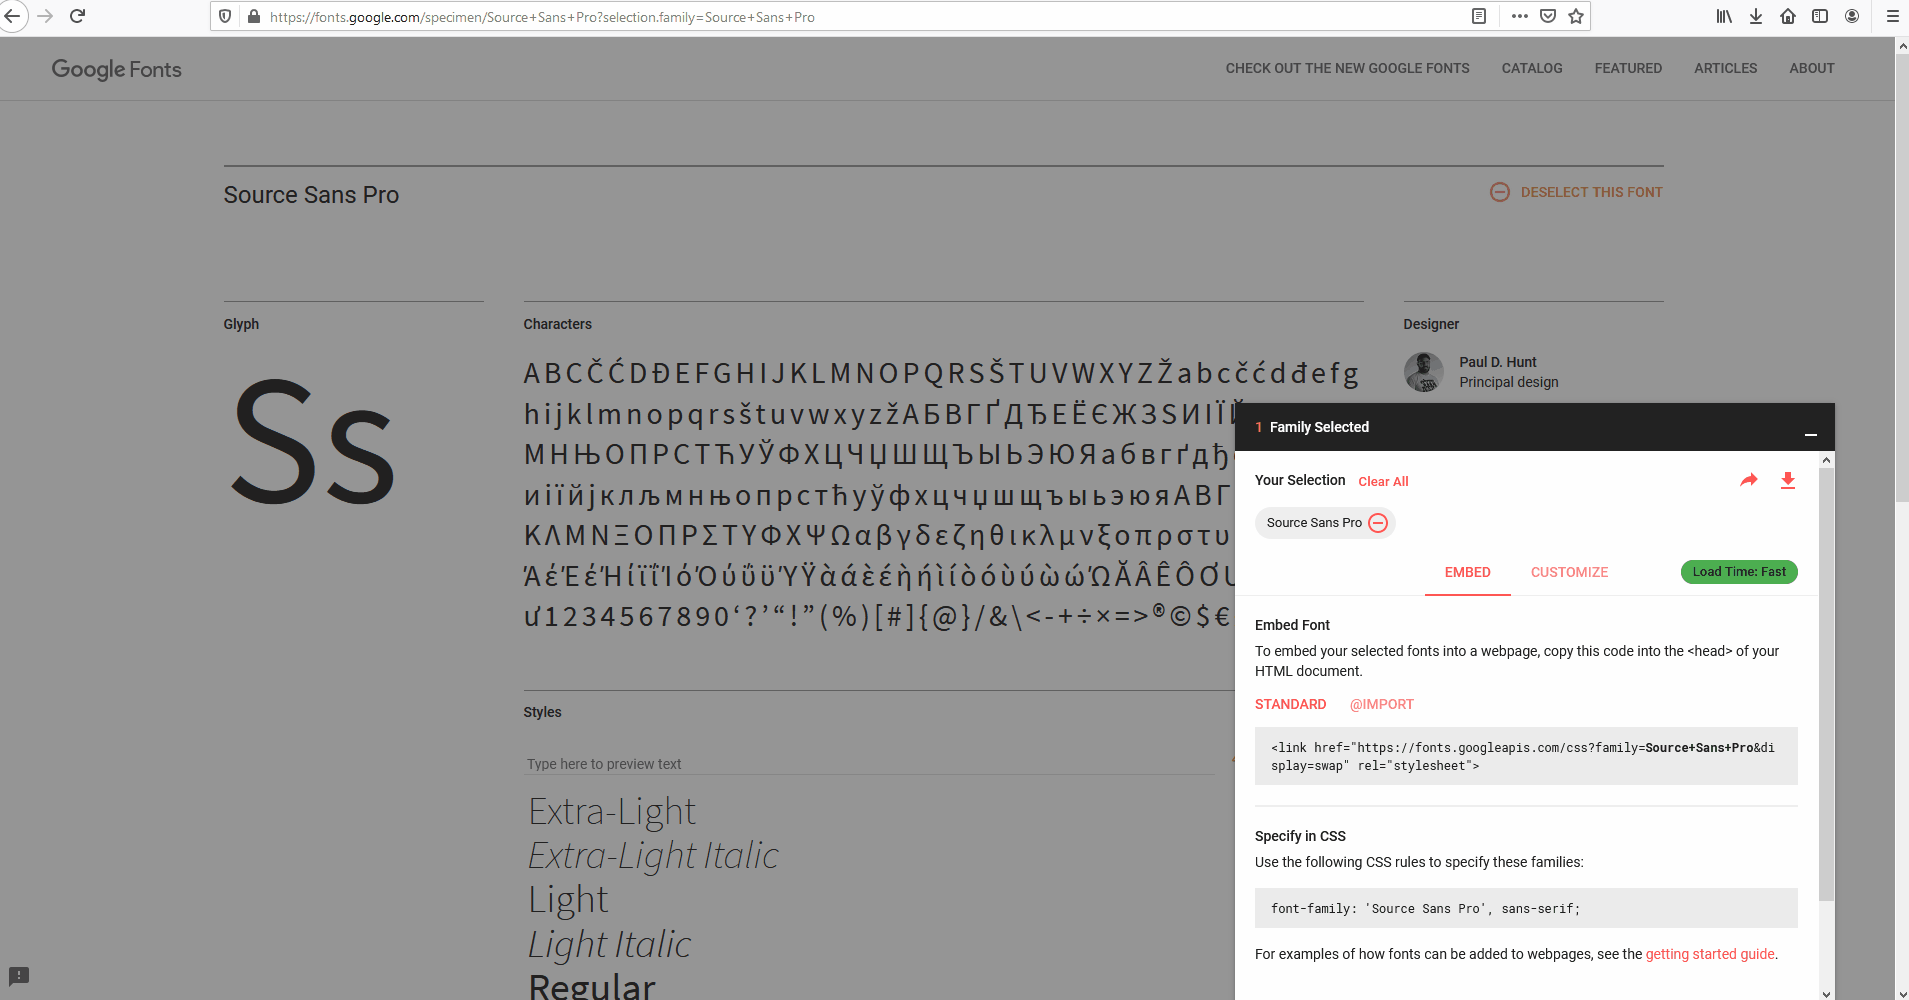The width and height of the screenshot is (1909, 1000).
Task: Toggle reader view icon in address bar
Action: pos(1479,16)
